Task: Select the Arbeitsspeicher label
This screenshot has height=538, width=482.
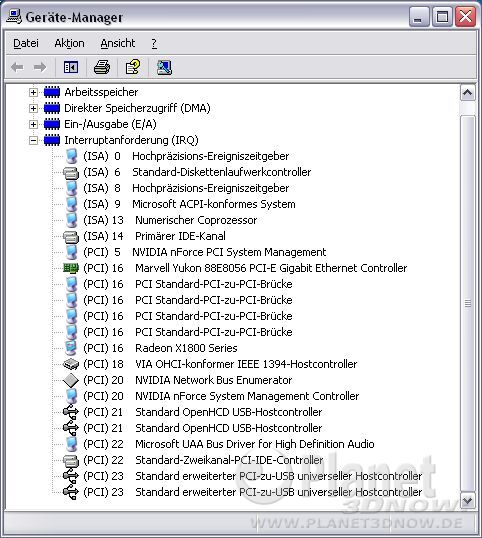Action: point(101,92)
